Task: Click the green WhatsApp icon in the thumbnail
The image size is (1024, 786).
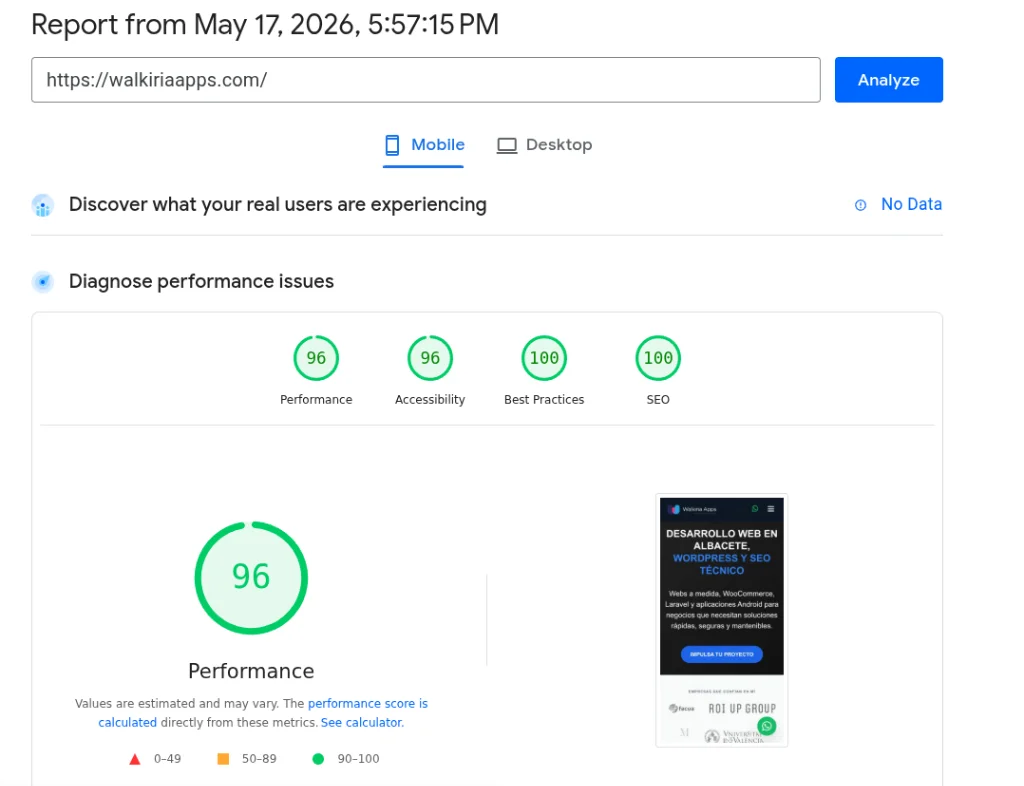Action: pyautogui.click(x=767, y=726)
